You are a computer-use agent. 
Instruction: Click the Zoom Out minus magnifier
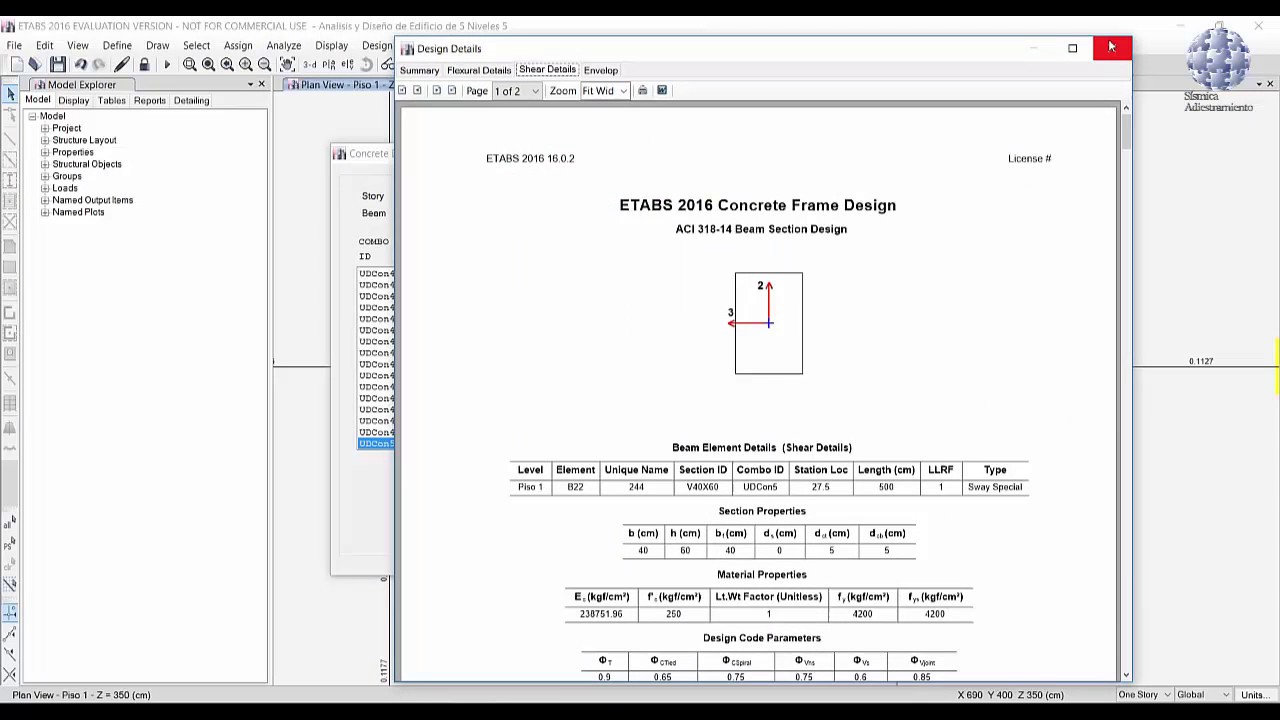[265, 65]
